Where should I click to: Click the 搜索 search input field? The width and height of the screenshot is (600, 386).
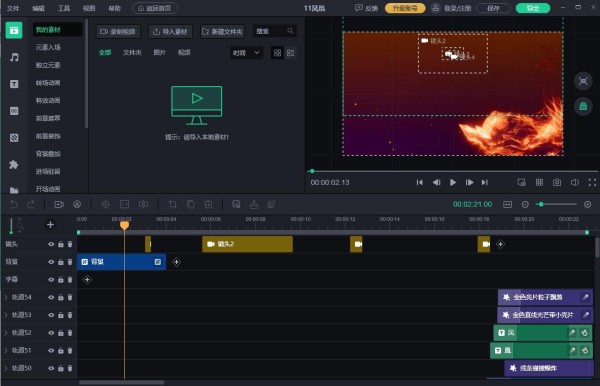(x=274, y=31)
